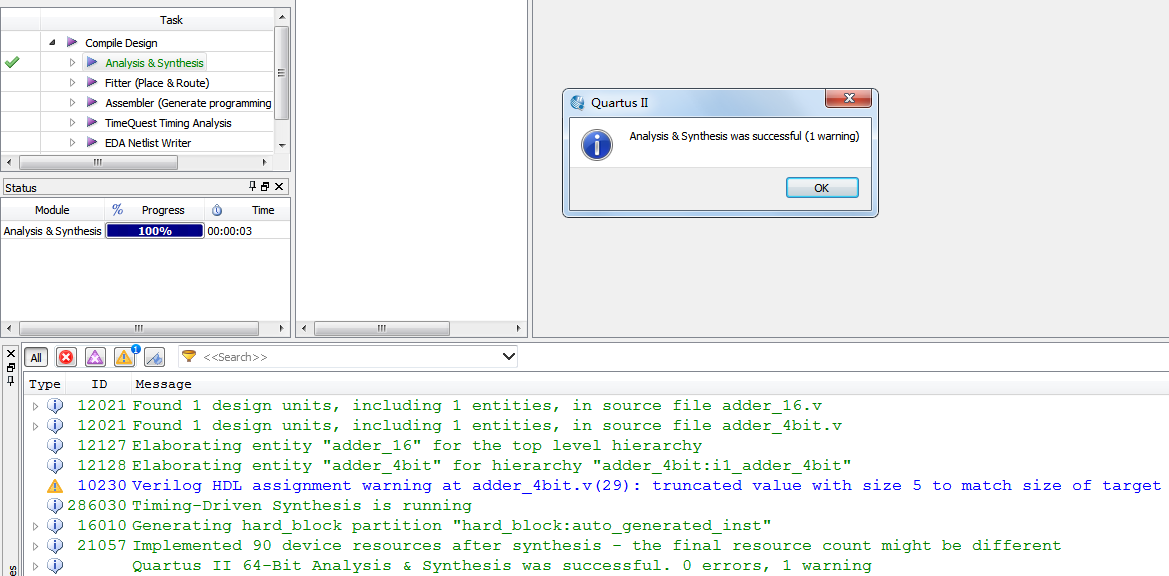Click the Type column header

click(x=45, y=384)
